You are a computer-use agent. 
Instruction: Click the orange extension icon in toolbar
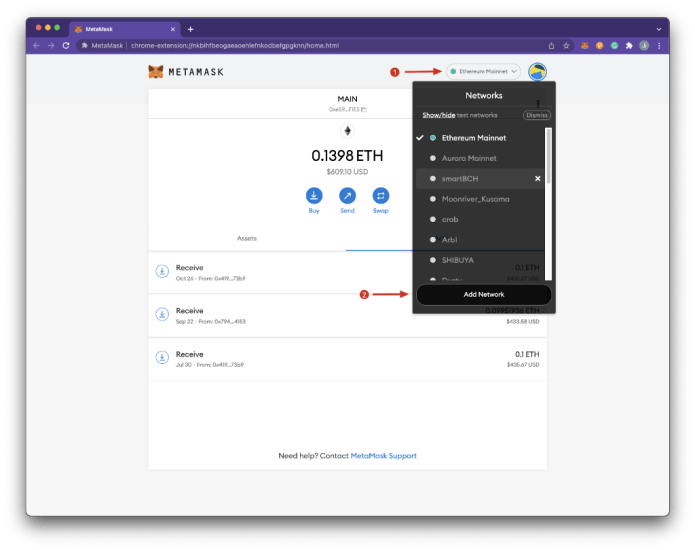point(600,46)
